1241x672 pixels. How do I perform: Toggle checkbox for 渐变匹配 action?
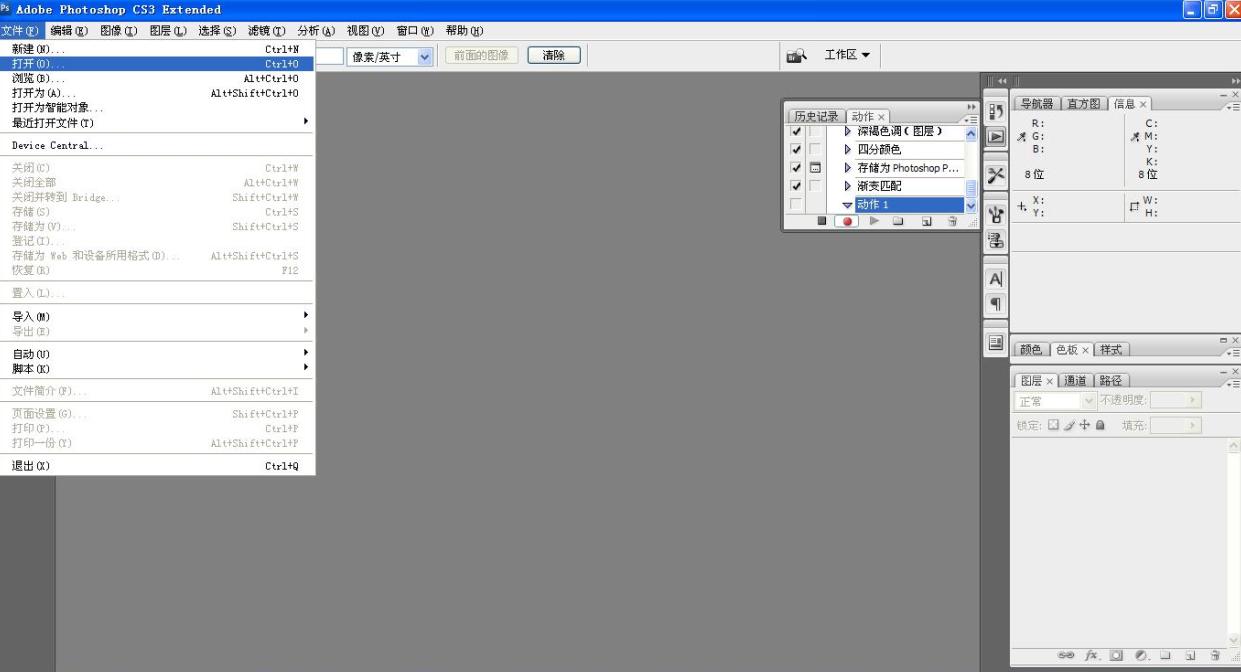[x=797, y=186]
